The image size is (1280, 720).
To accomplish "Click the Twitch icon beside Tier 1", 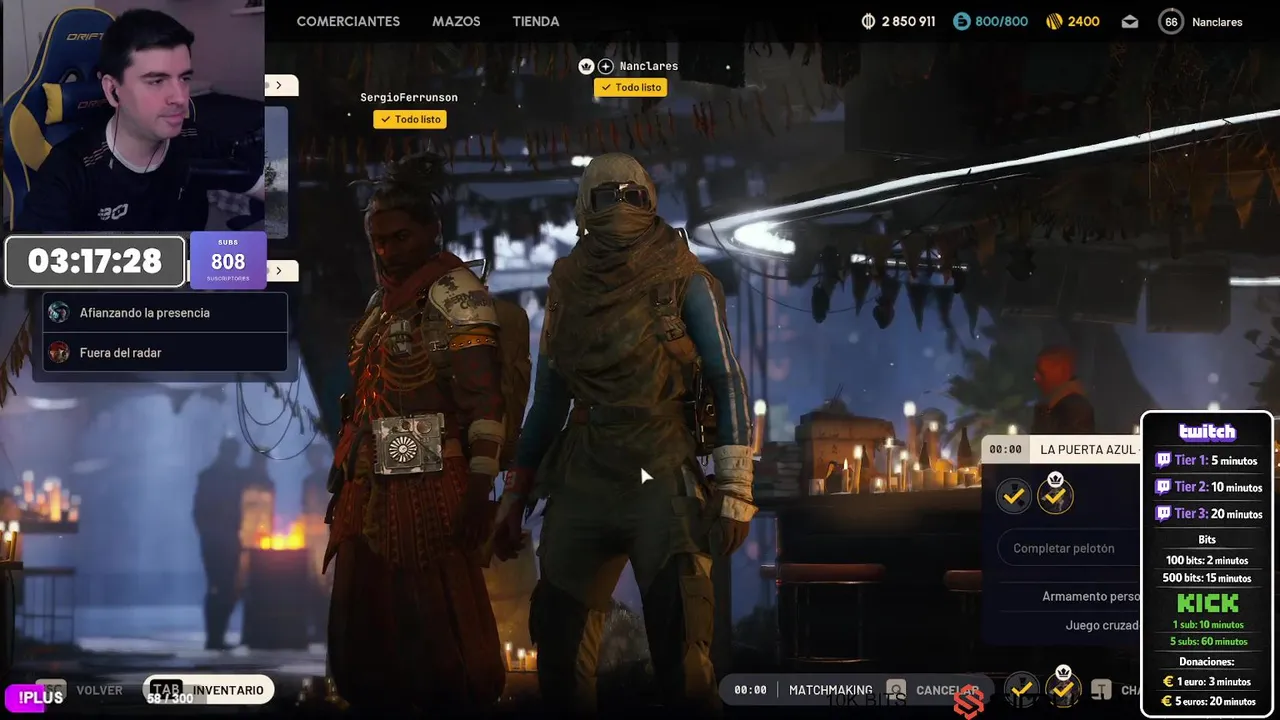I will (1163, 461).
